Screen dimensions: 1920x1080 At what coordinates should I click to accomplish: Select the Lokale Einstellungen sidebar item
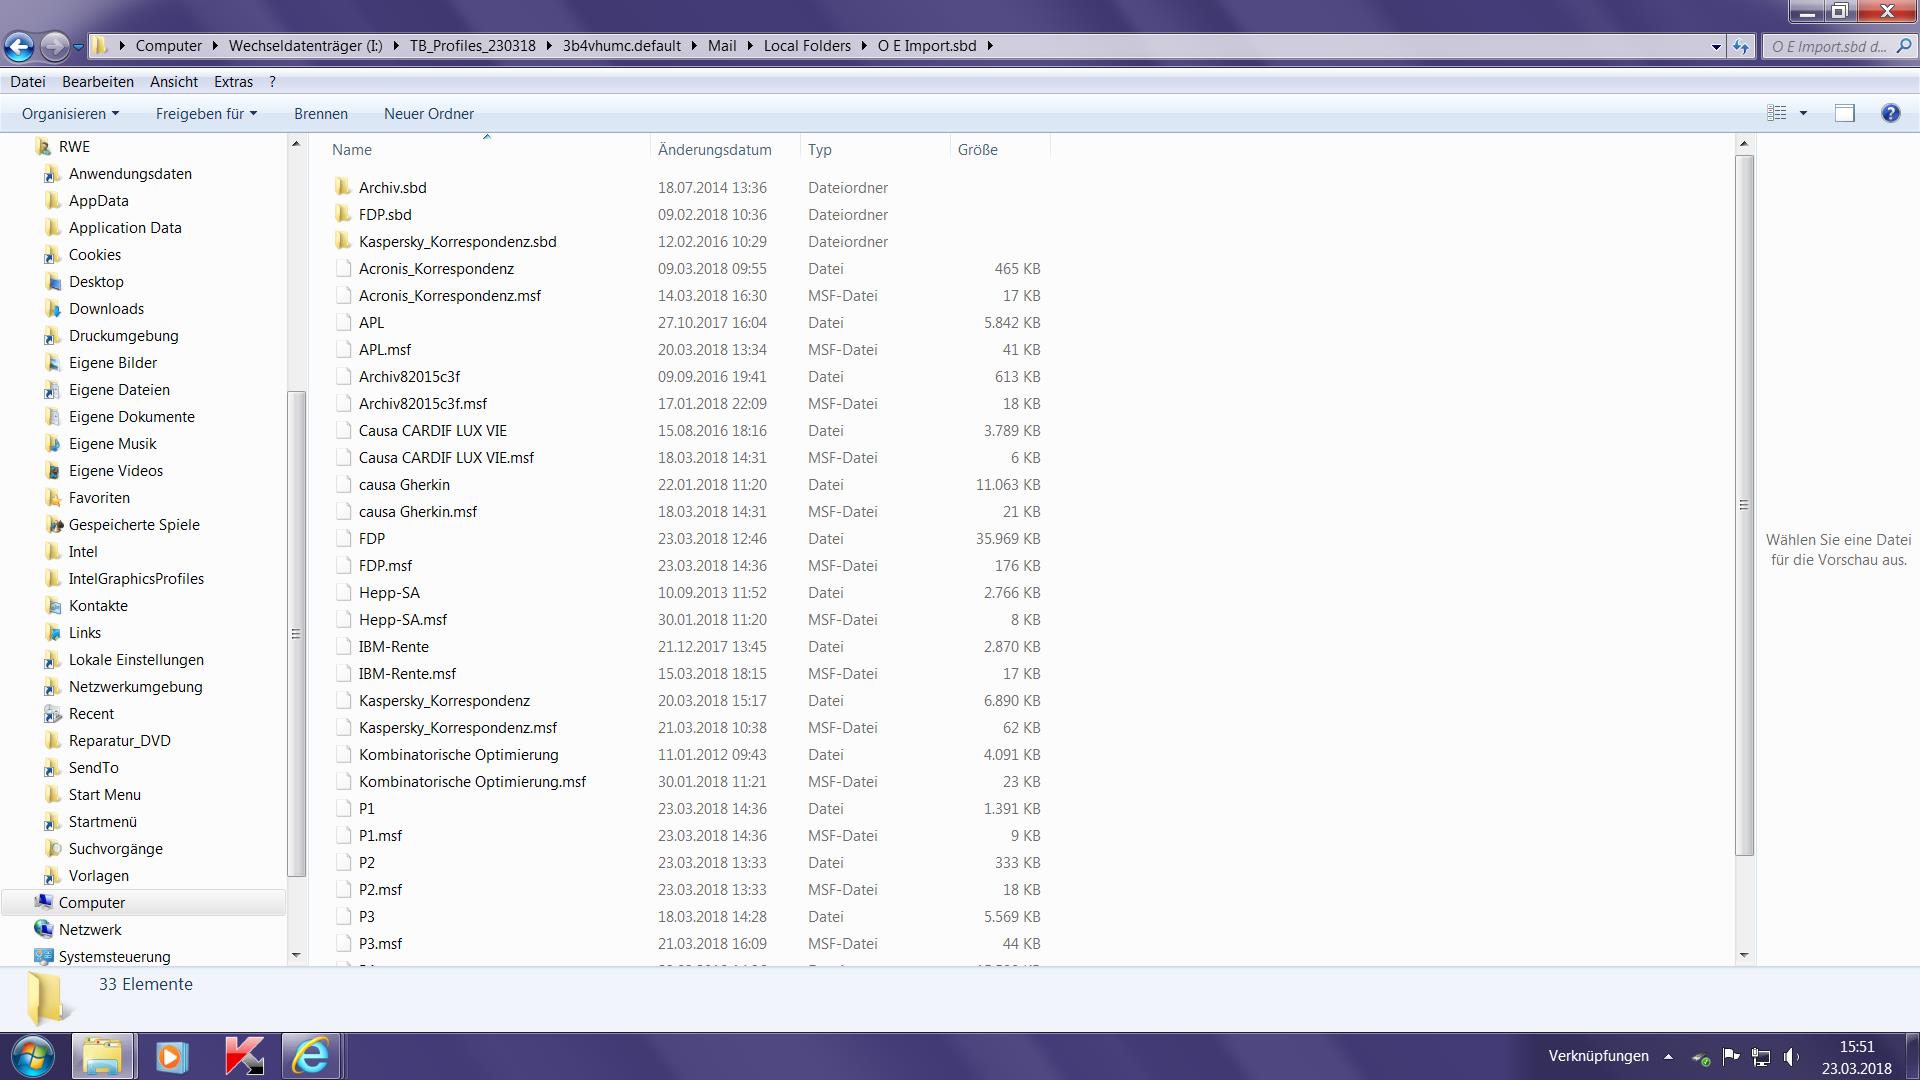tap(136, 660)
